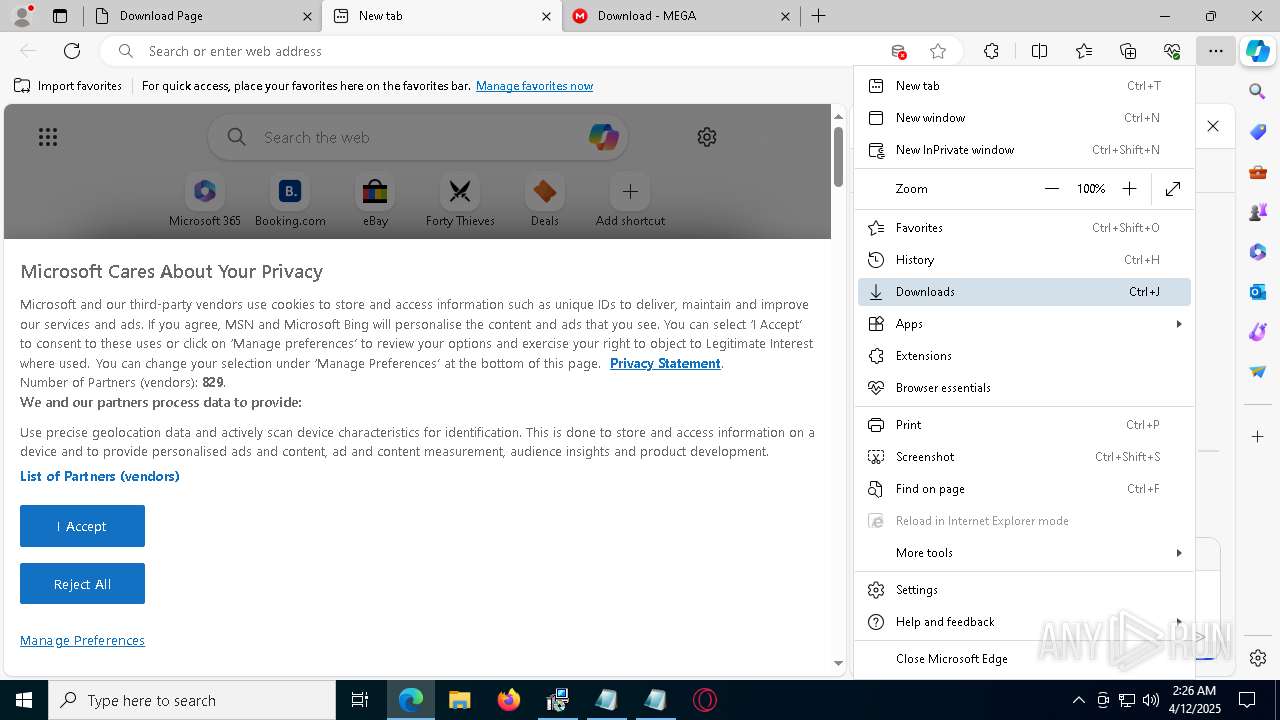
Task: Increase zoom with the plus button
Action: [1129, 189]
